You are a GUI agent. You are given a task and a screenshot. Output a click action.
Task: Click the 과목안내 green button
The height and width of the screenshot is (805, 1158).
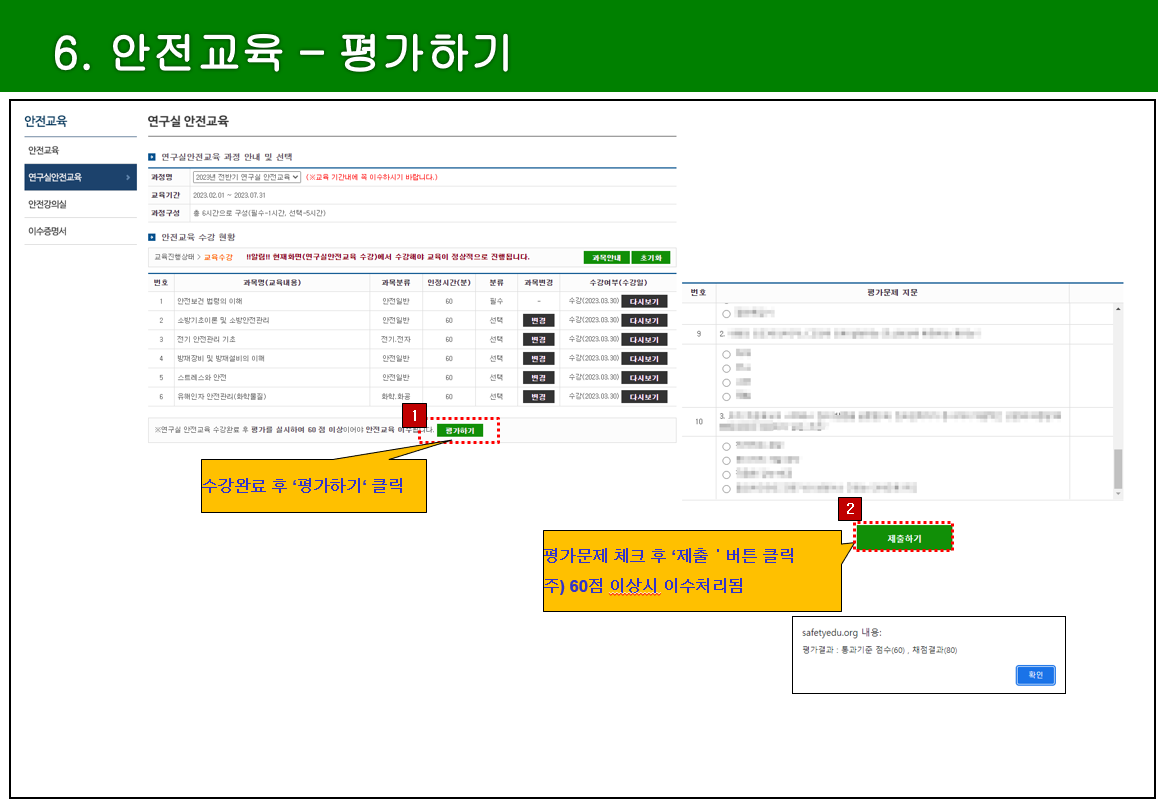pyautogui.click(x=606, y=258)
